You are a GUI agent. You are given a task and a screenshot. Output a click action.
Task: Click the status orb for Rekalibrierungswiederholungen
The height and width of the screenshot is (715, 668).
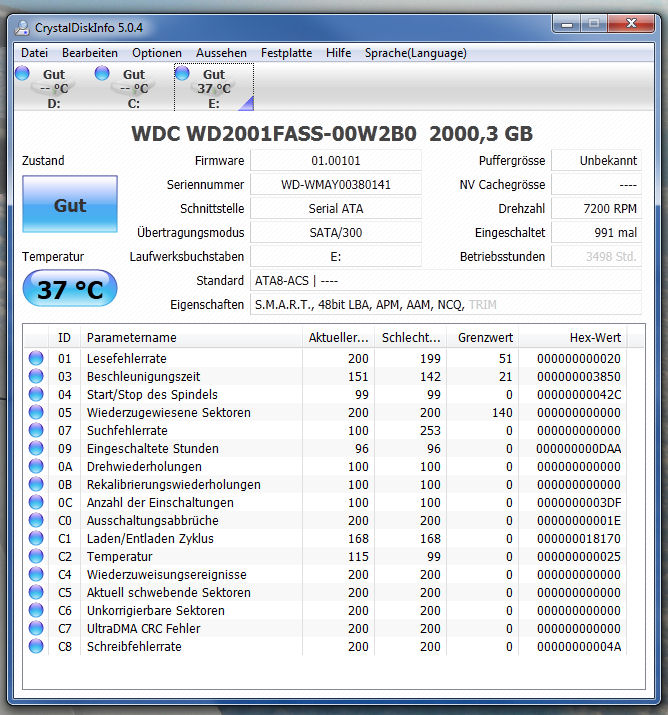(36, 484)
